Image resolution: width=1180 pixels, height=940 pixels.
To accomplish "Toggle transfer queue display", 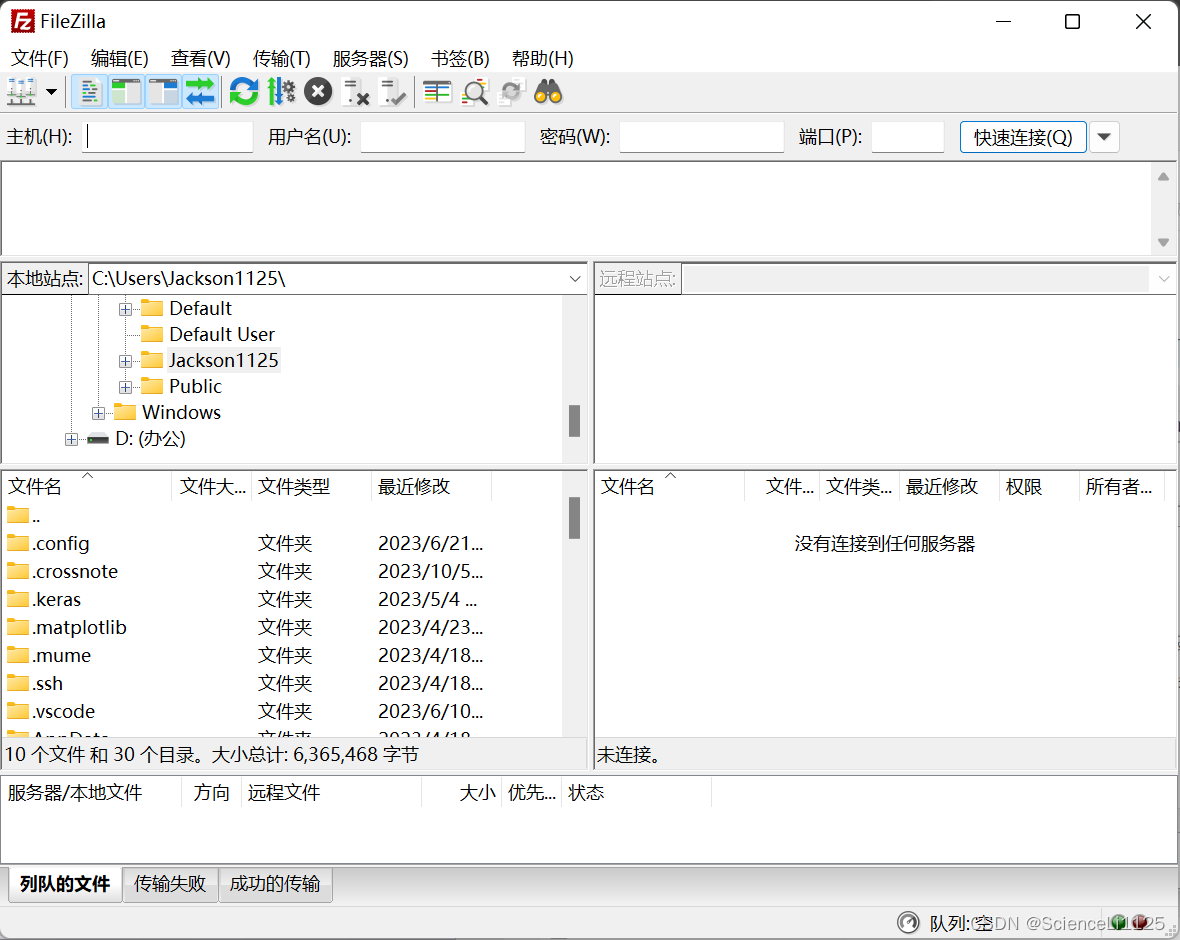I will 200,93.
